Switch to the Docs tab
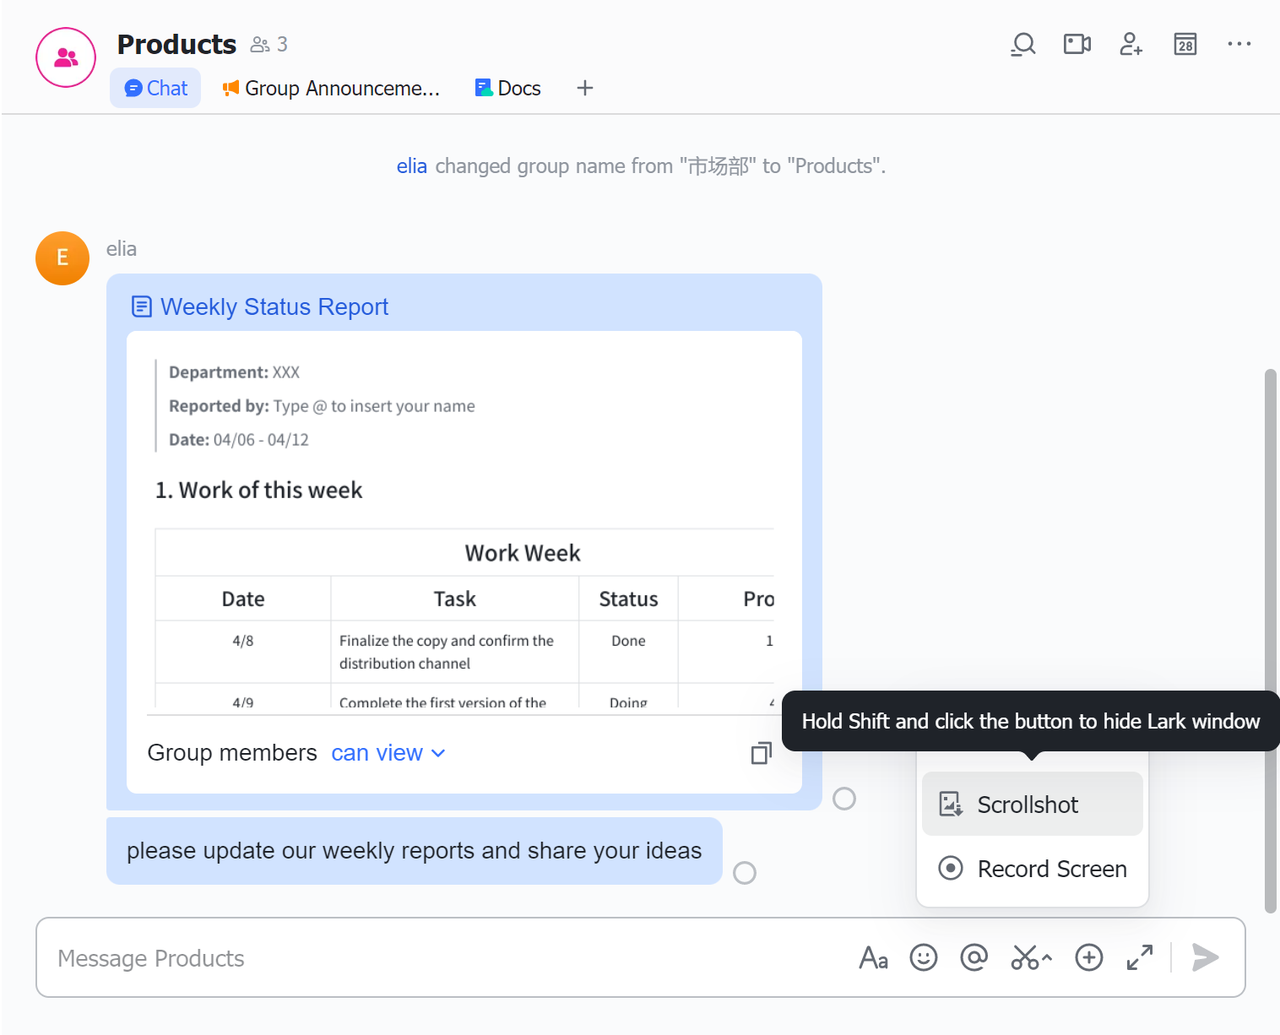The width and height of the screenshot is (1280, 1035). pos(508,88)
